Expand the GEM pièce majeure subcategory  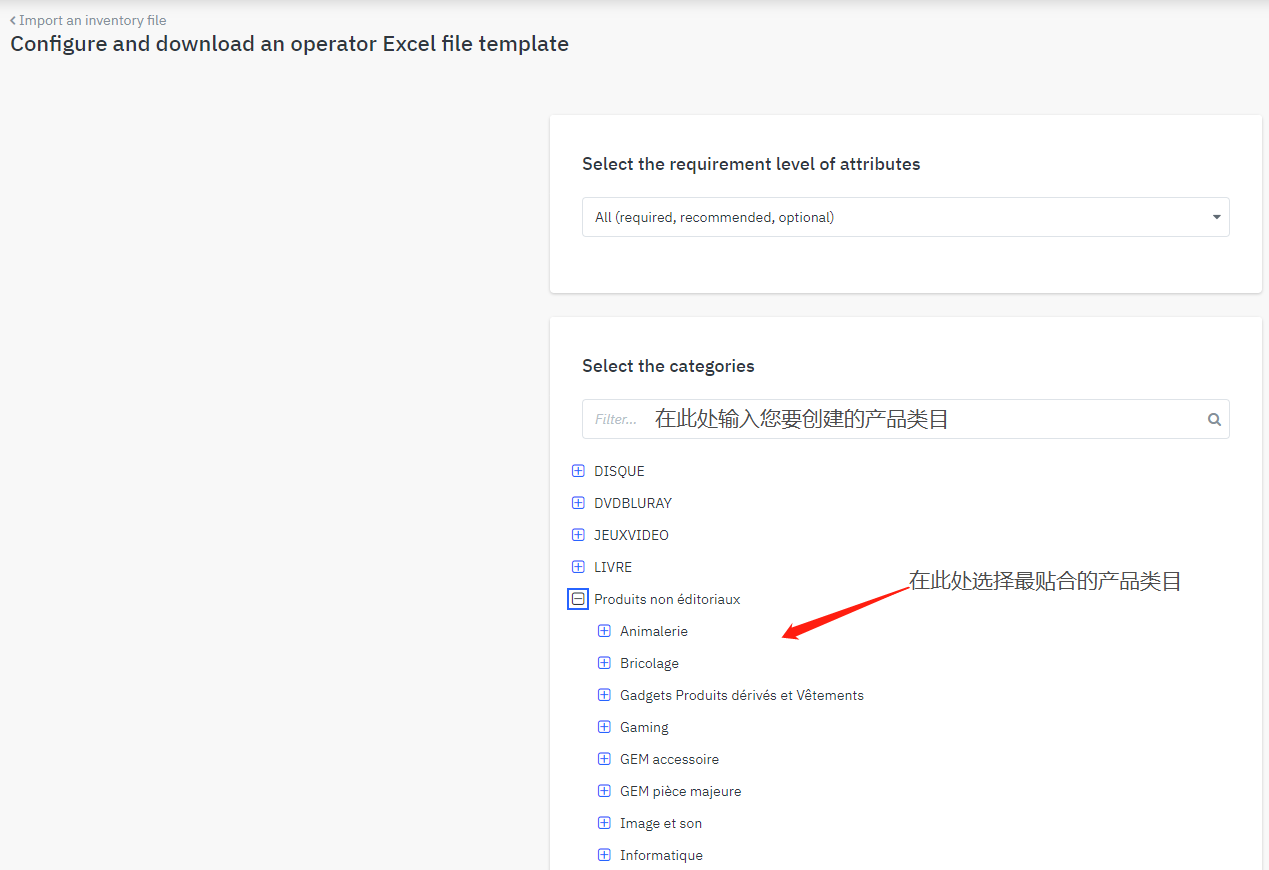point(604,791)
